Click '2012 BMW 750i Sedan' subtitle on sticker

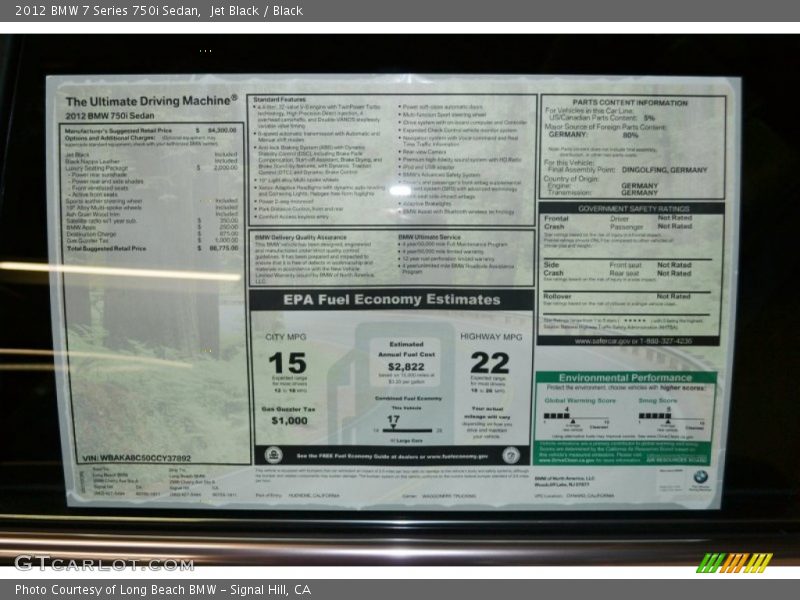click(110, 116)
